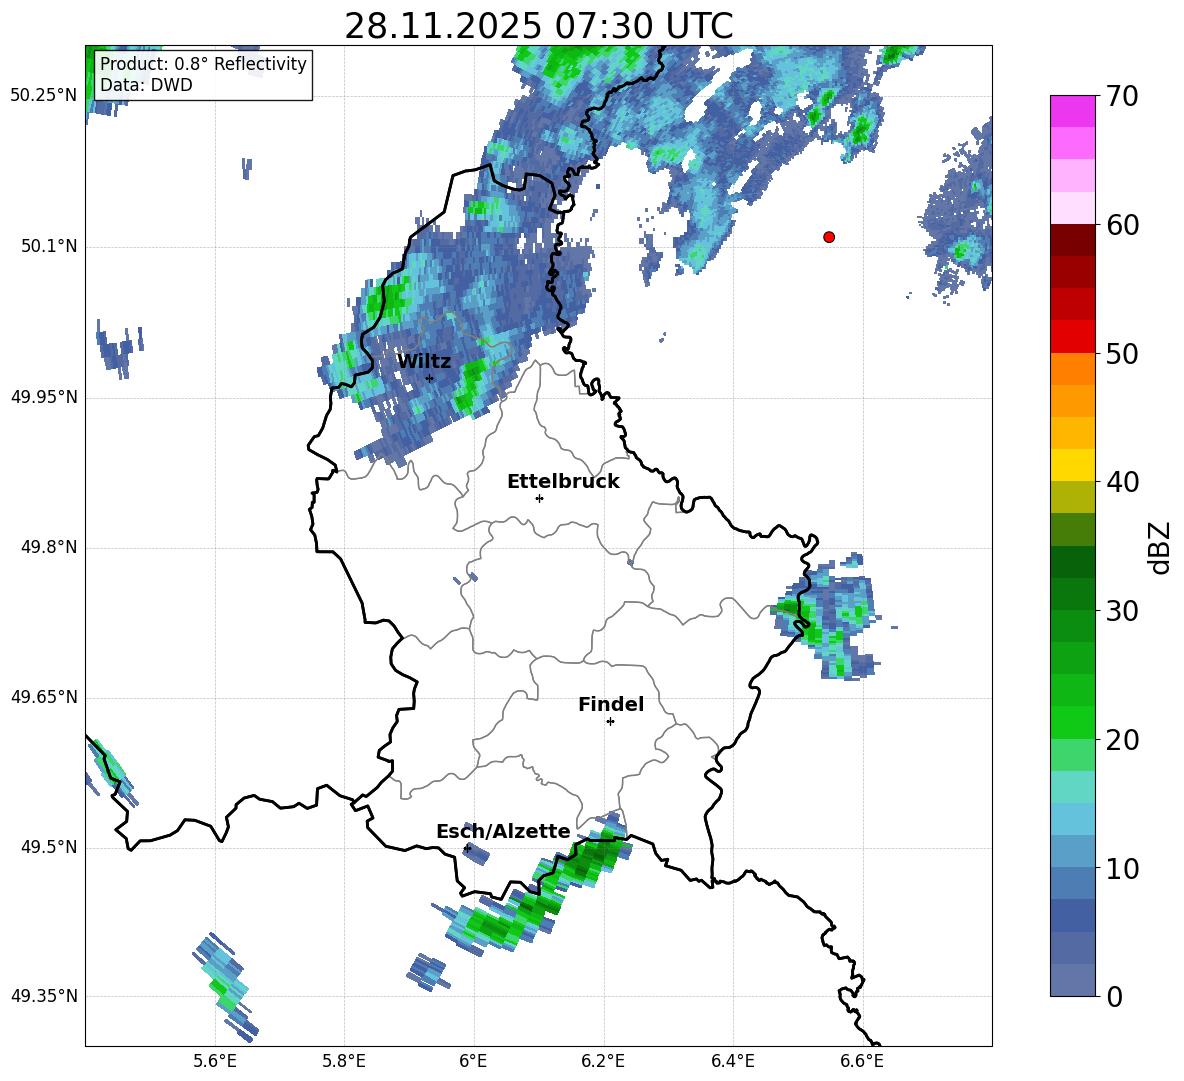Click the 6°E longitude label
Screen dimensions: 1184x1081
click(473, 1061)
